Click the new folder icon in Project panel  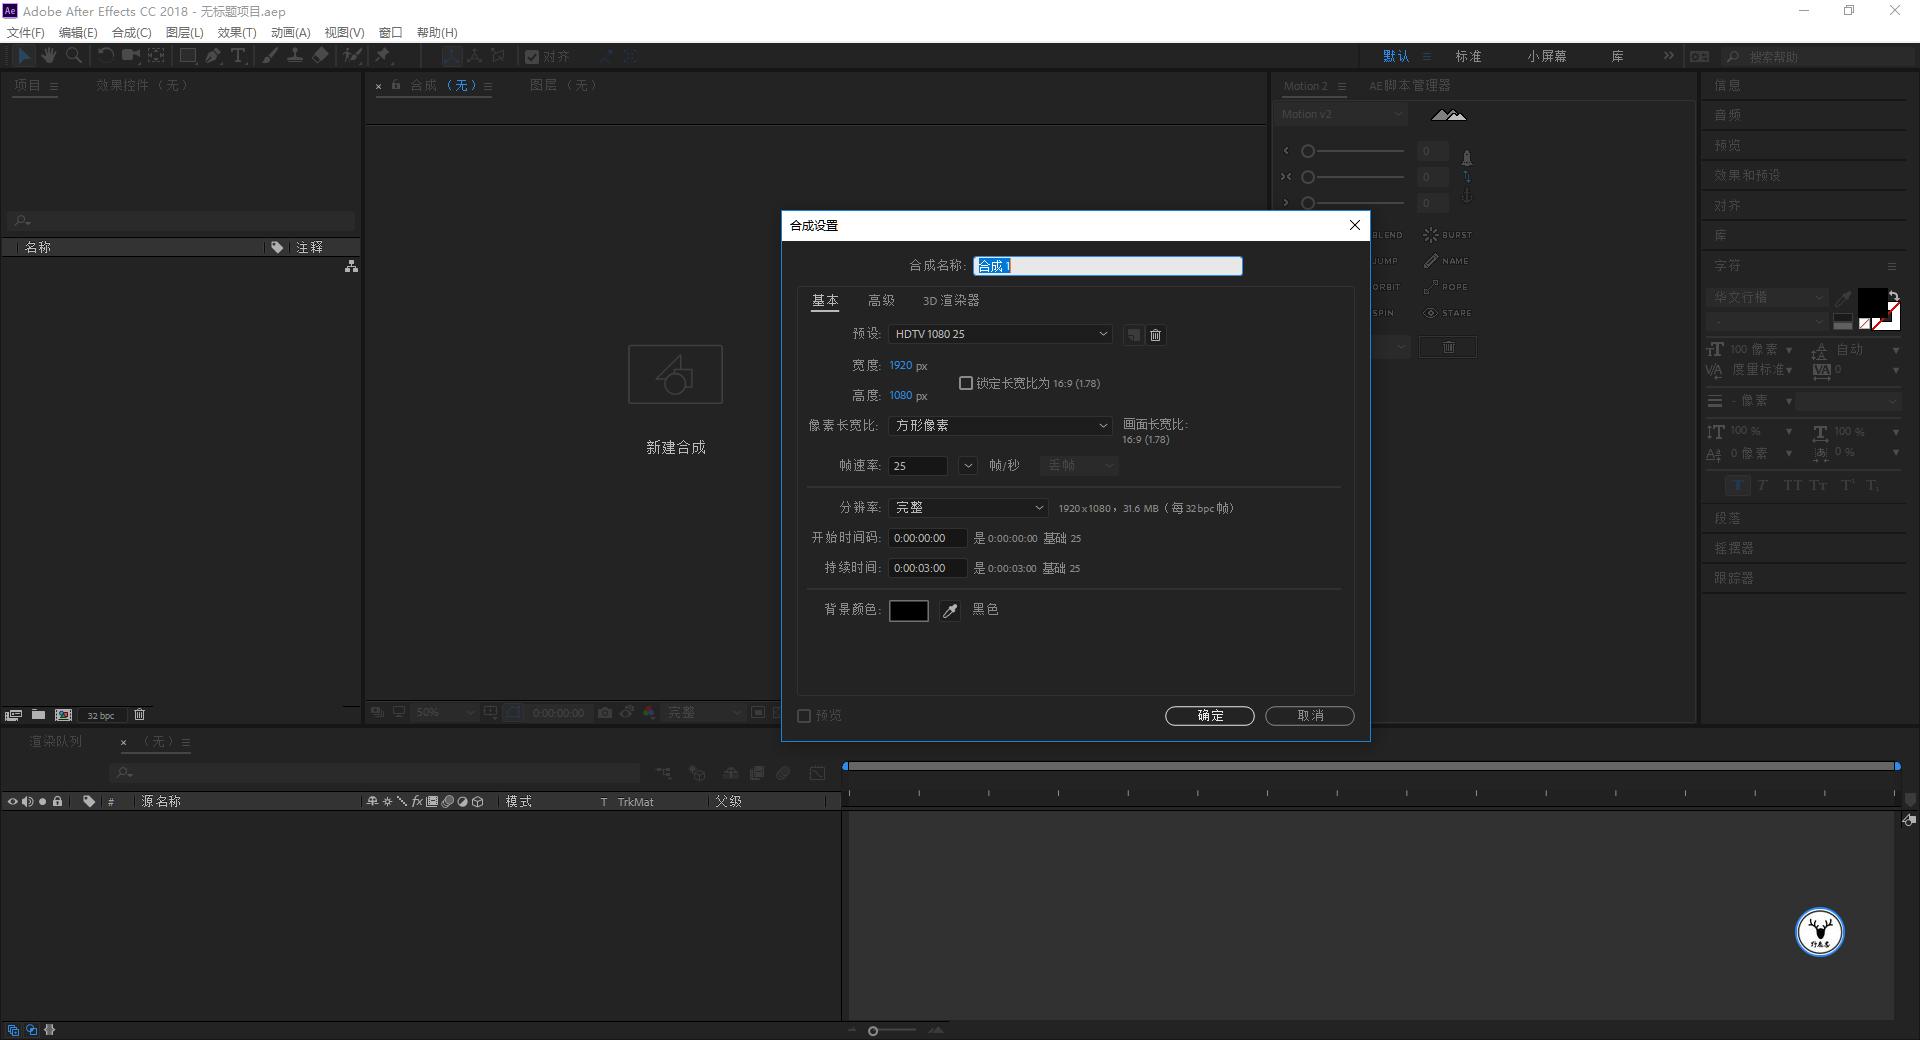tap(38, 715)
